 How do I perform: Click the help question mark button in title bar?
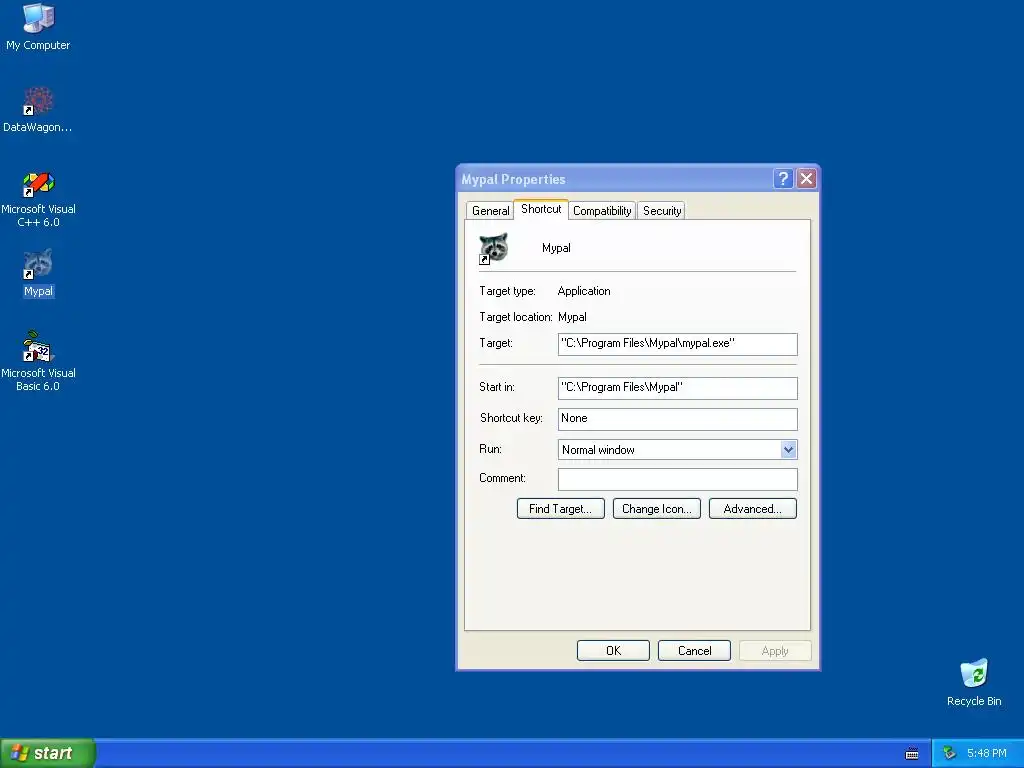pyautogui.click(x=783, y=178)
